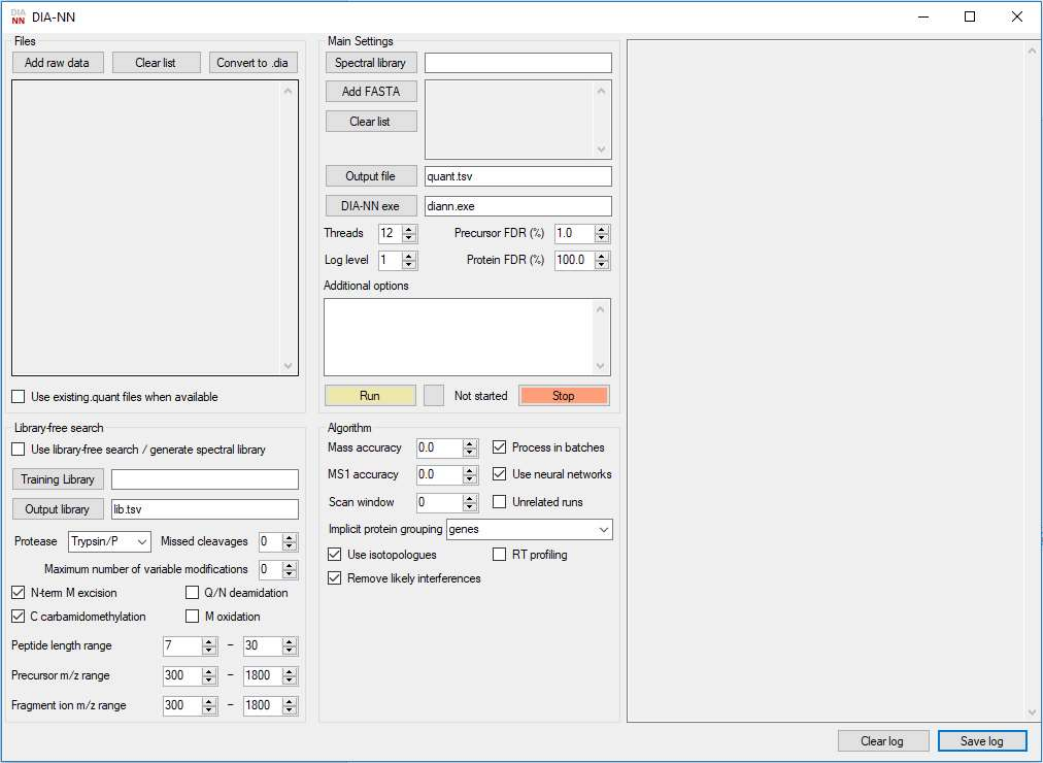Click the Output library button
Image resolution: width=1043 pixels, height=763 pixels.
58,509
